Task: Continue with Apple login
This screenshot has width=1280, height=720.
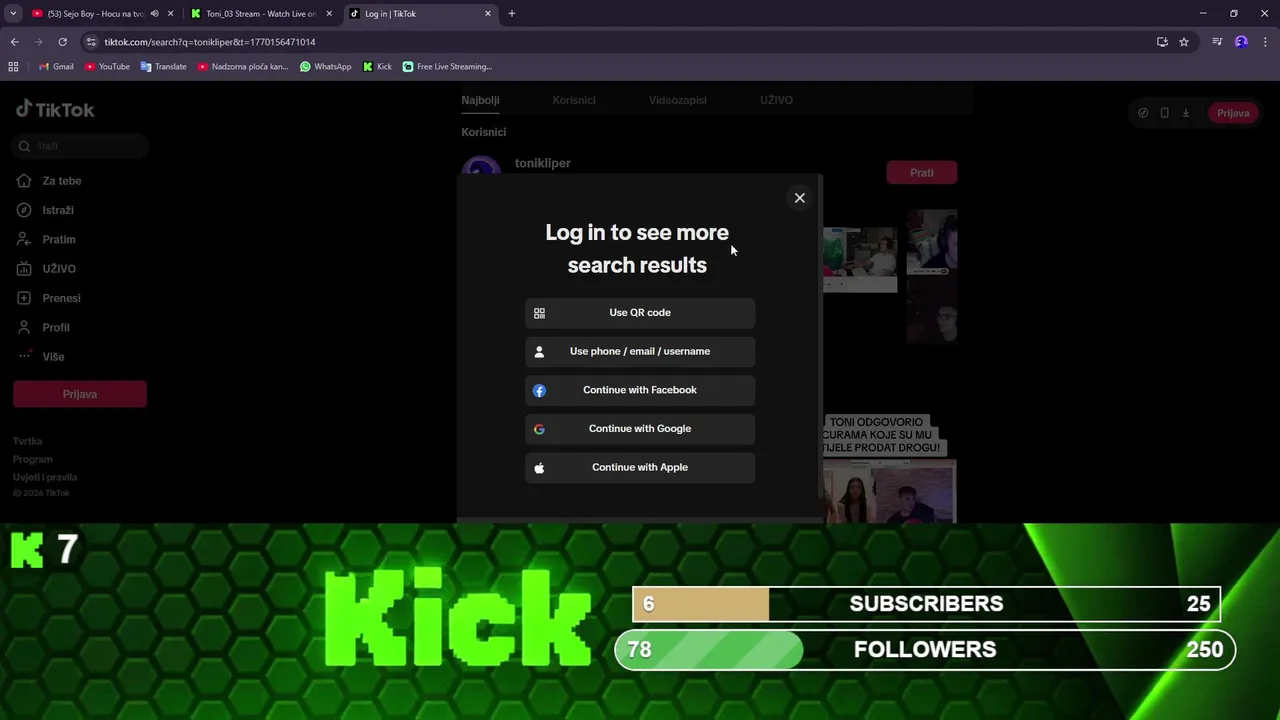Action: tap(640, 468)
